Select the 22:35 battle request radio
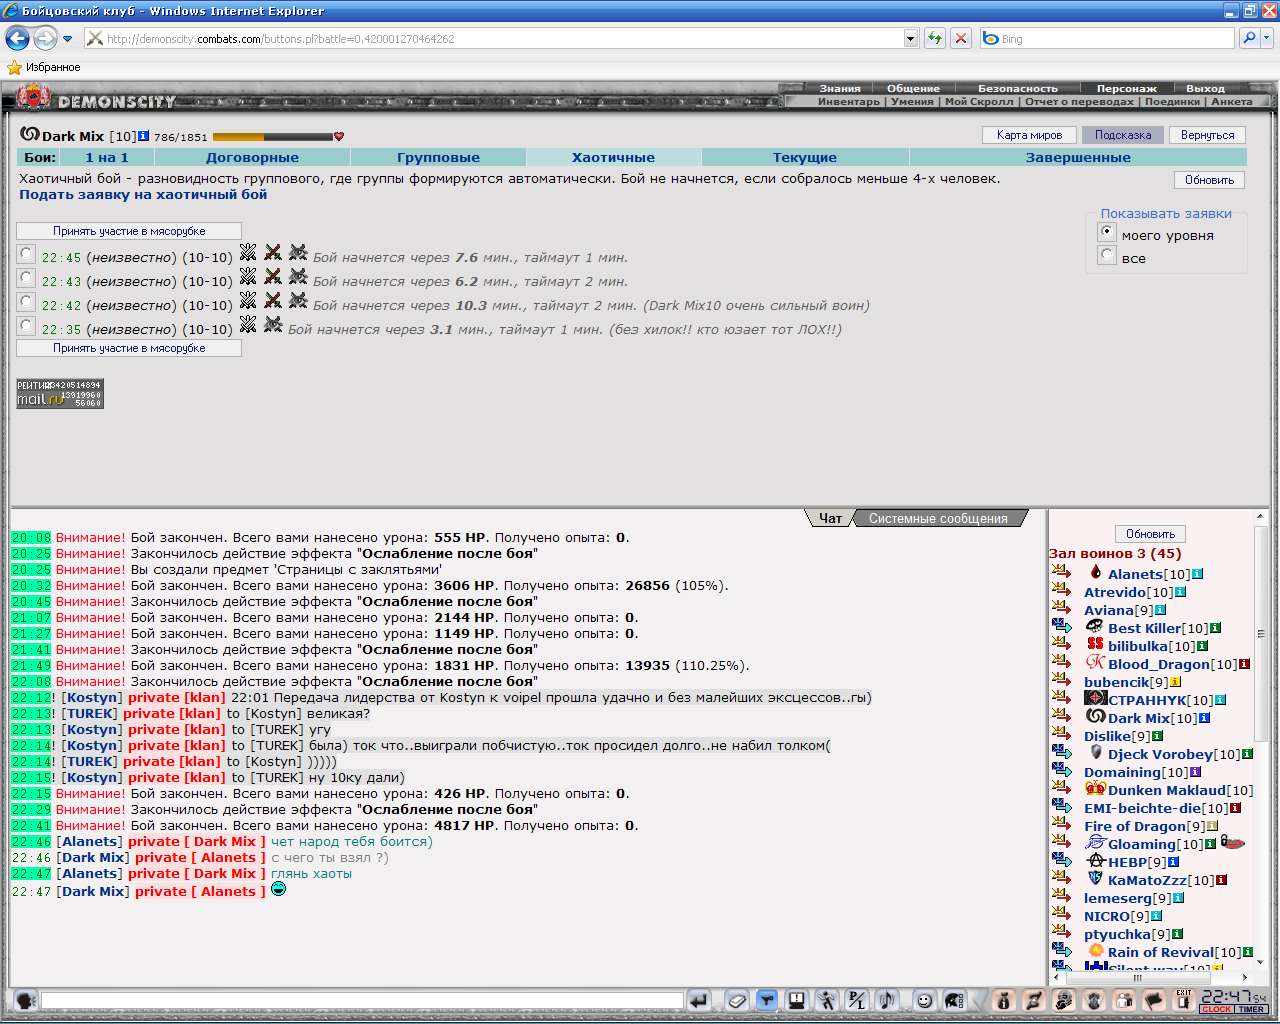 [x=26, y=325]
